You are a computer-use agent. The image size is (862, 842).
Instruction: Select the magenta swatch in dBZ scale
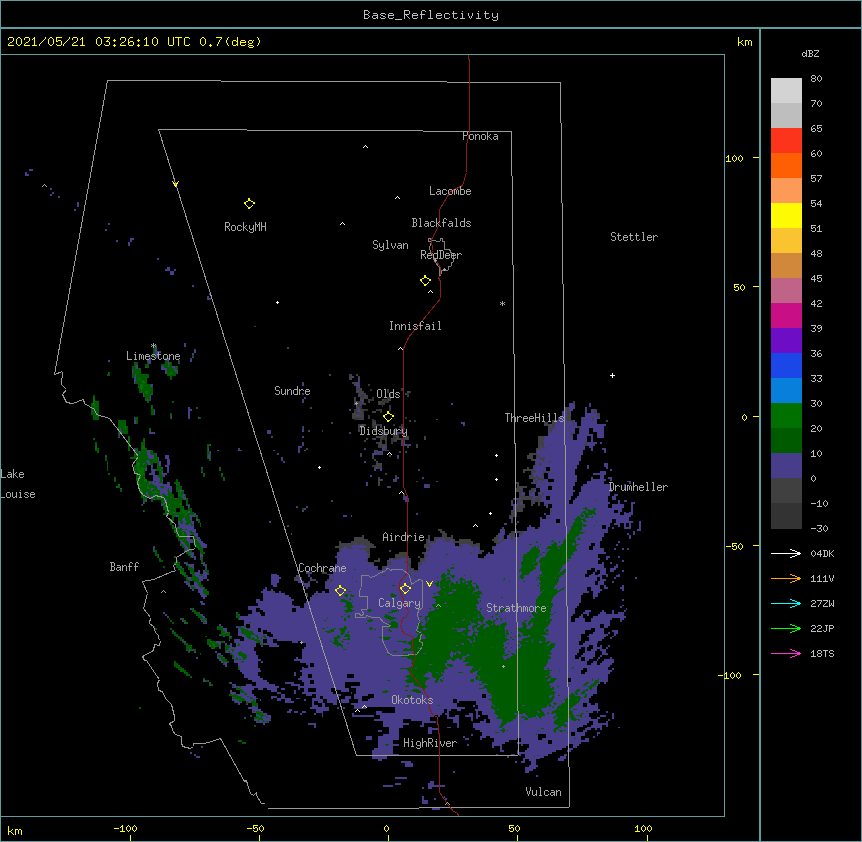coord(786,315)
